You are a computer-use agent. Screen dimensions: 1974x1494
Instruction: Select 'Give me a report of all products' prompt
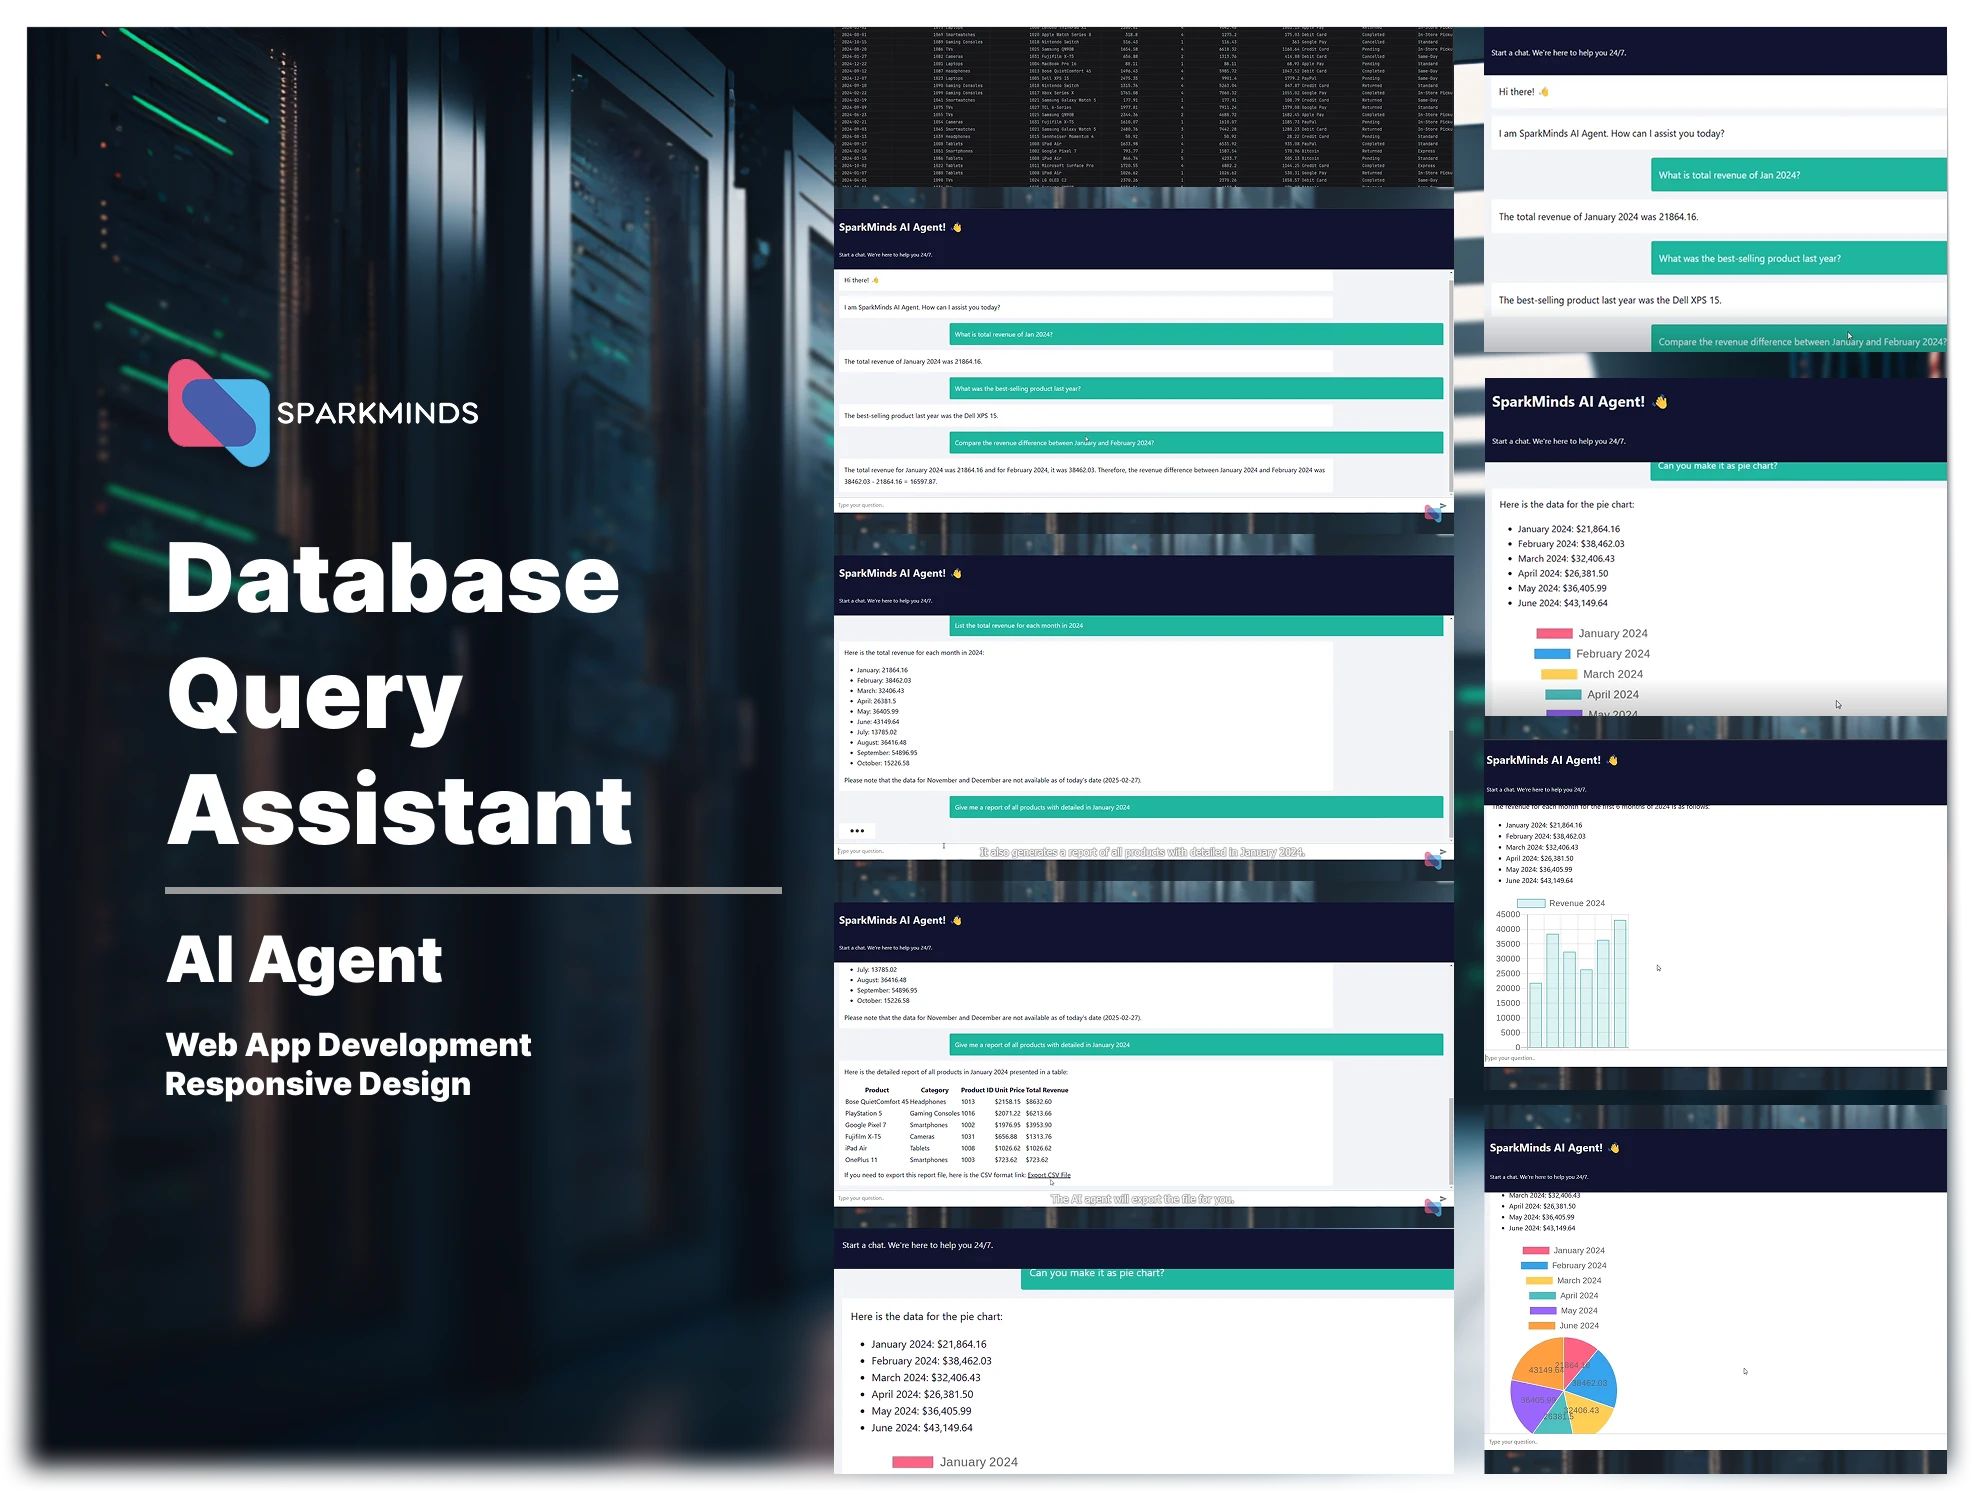pyautogui.click(x=1196, y=807)
